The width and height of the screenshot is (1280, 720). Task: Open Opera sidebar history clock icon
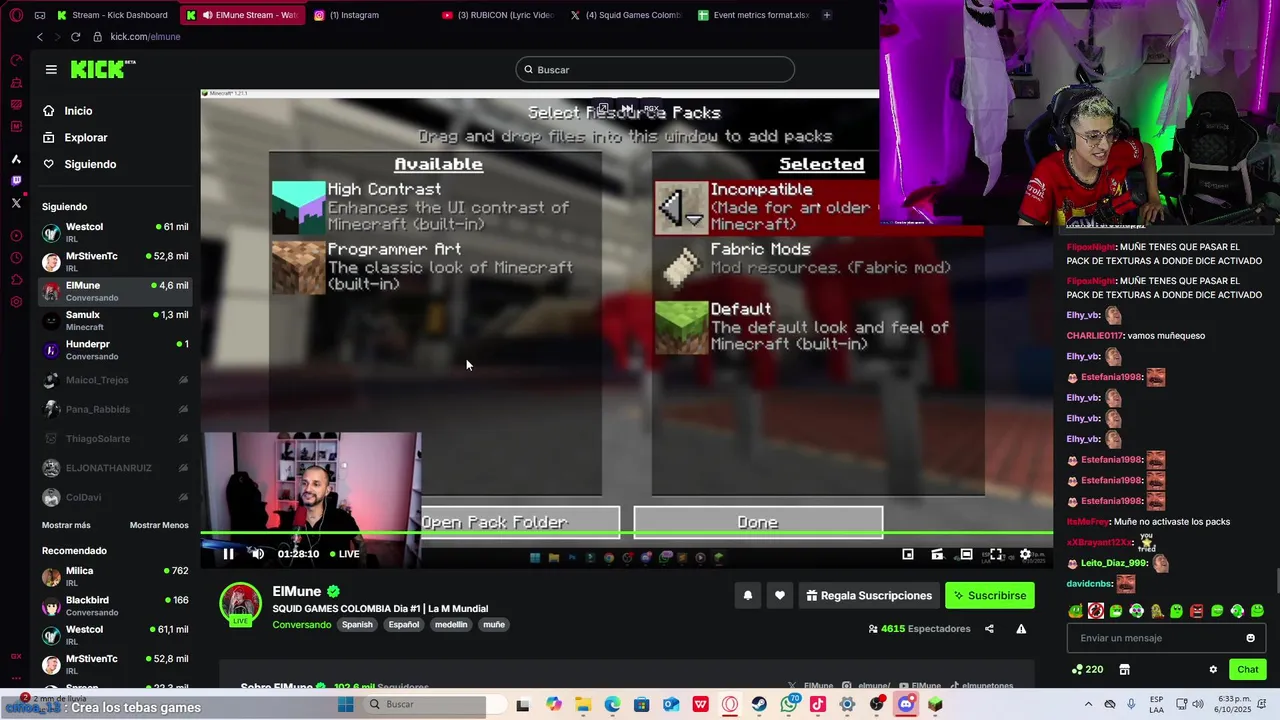pyautogui.click(x=16, y=258)
